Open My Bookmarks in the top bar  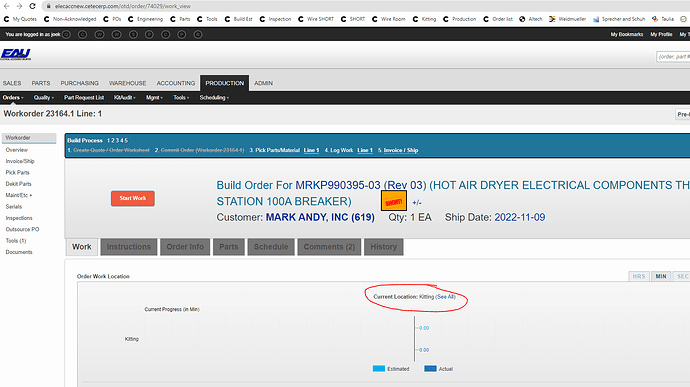[x=627, y=34]
